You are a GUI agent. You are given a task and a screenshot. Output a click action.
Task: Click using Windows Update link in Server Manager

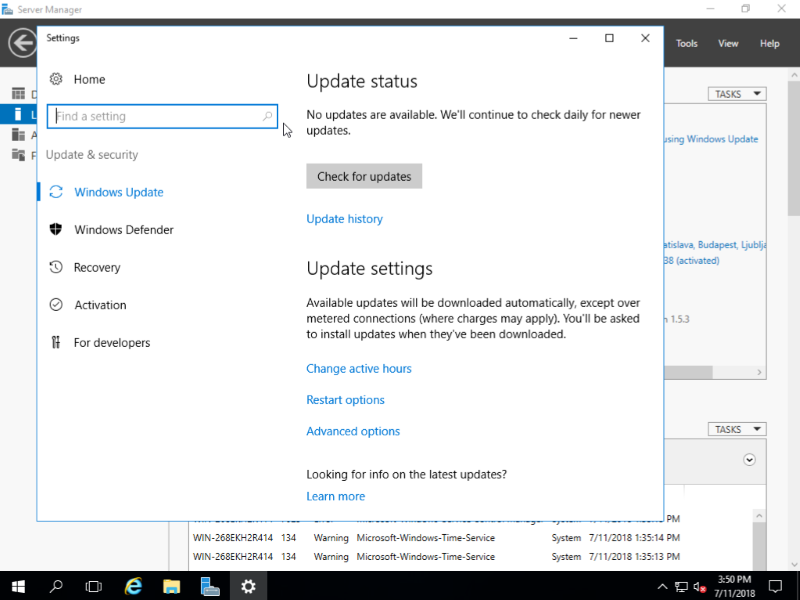point(711,139)
